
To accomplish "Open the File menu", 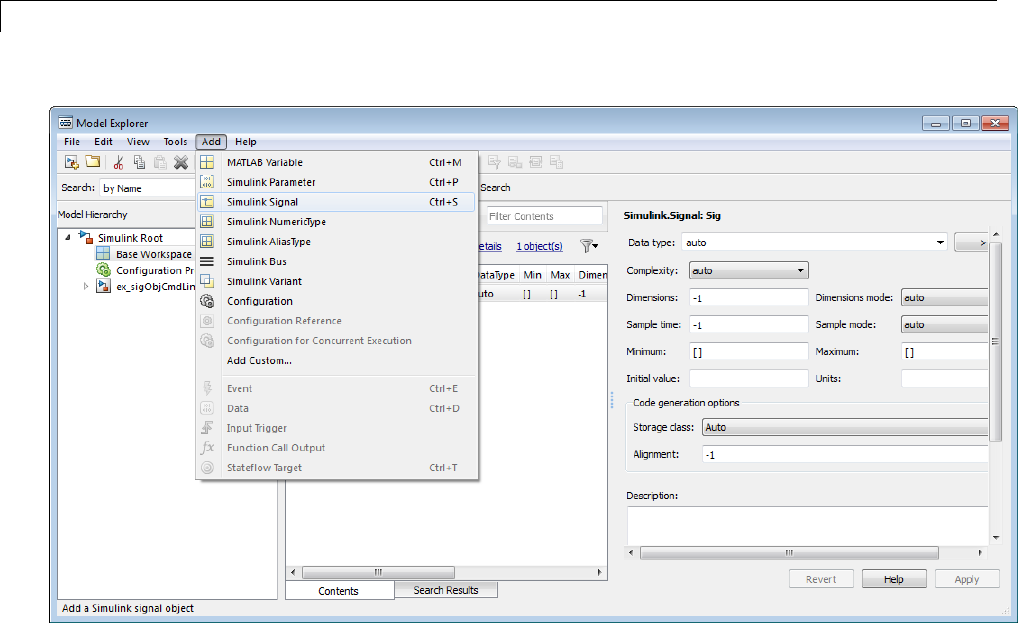I will pyautogui.click(x=72, y=141).
